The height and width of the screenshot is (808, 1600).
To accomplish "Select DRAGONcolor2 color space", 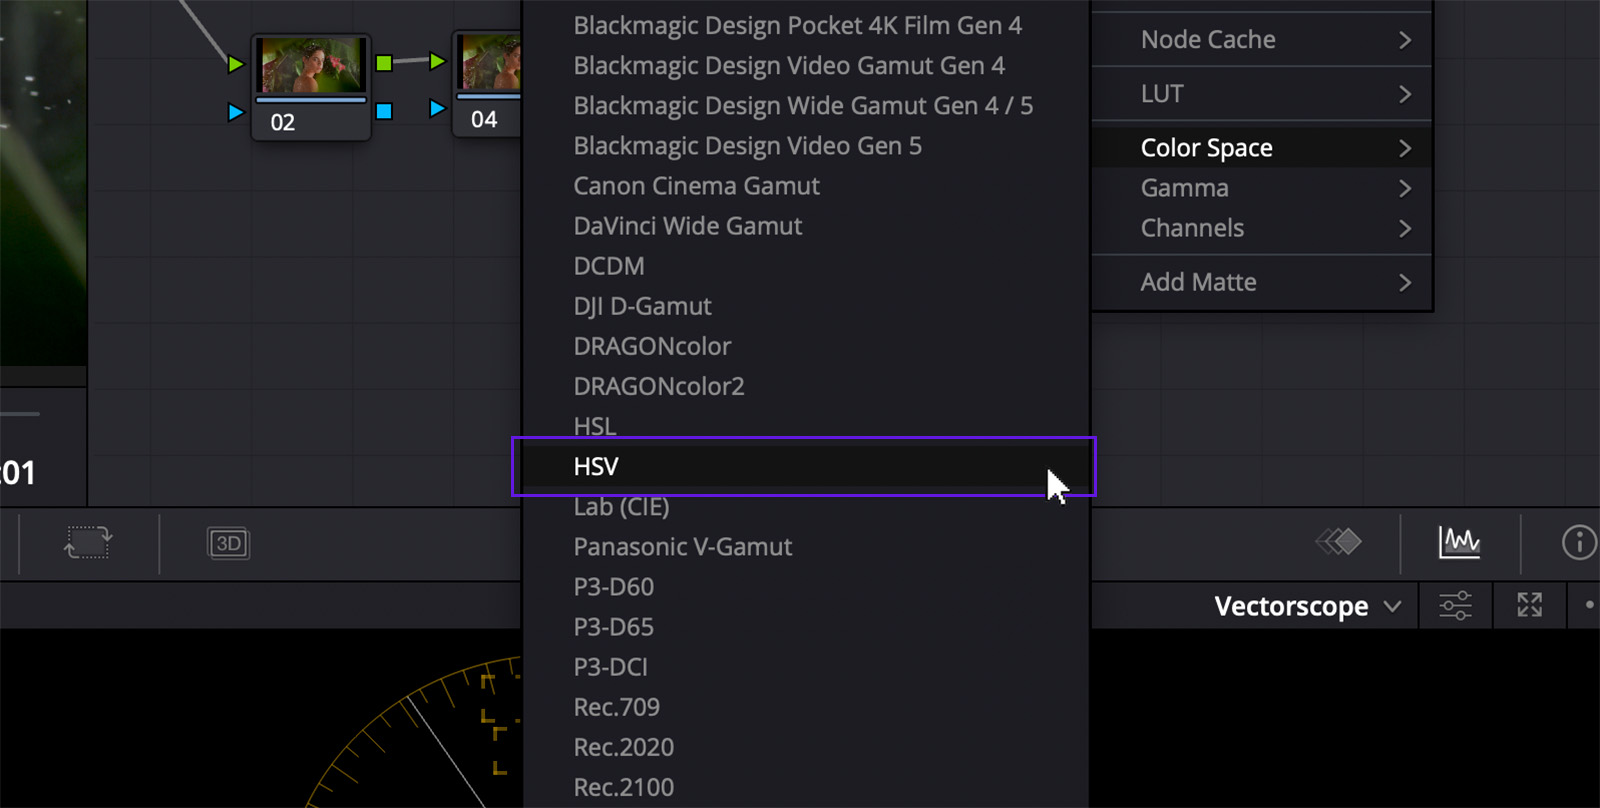I will 805,386.
